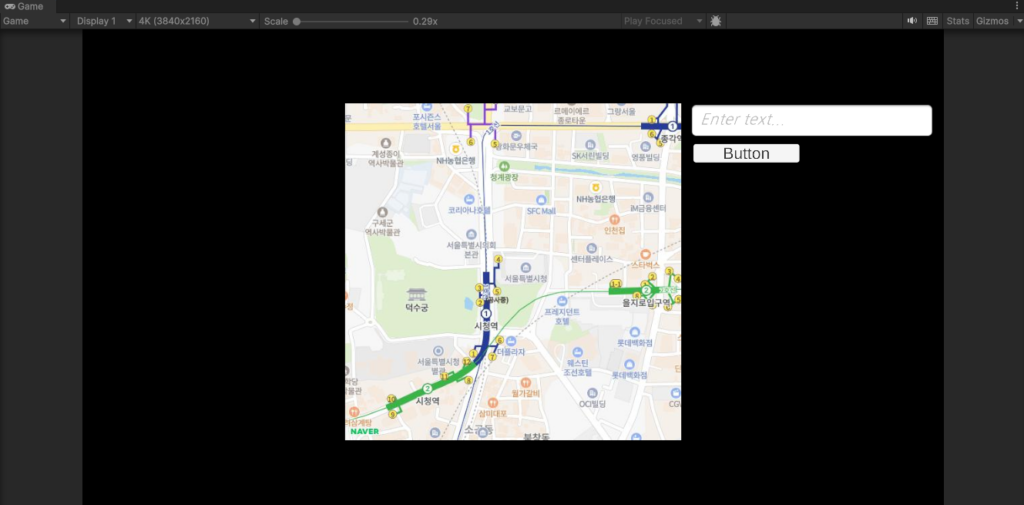
Task: Click the 웨스틴 조선호텔 hotel icon
Action: (x=578, y=352)
